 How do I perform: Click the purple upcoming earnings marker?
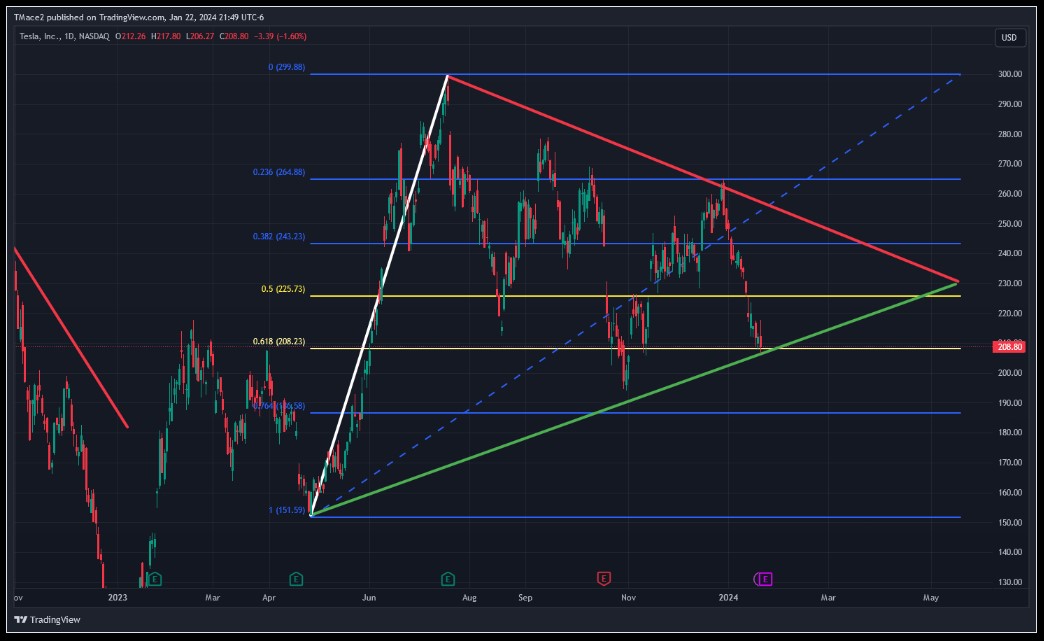point(764,578)
